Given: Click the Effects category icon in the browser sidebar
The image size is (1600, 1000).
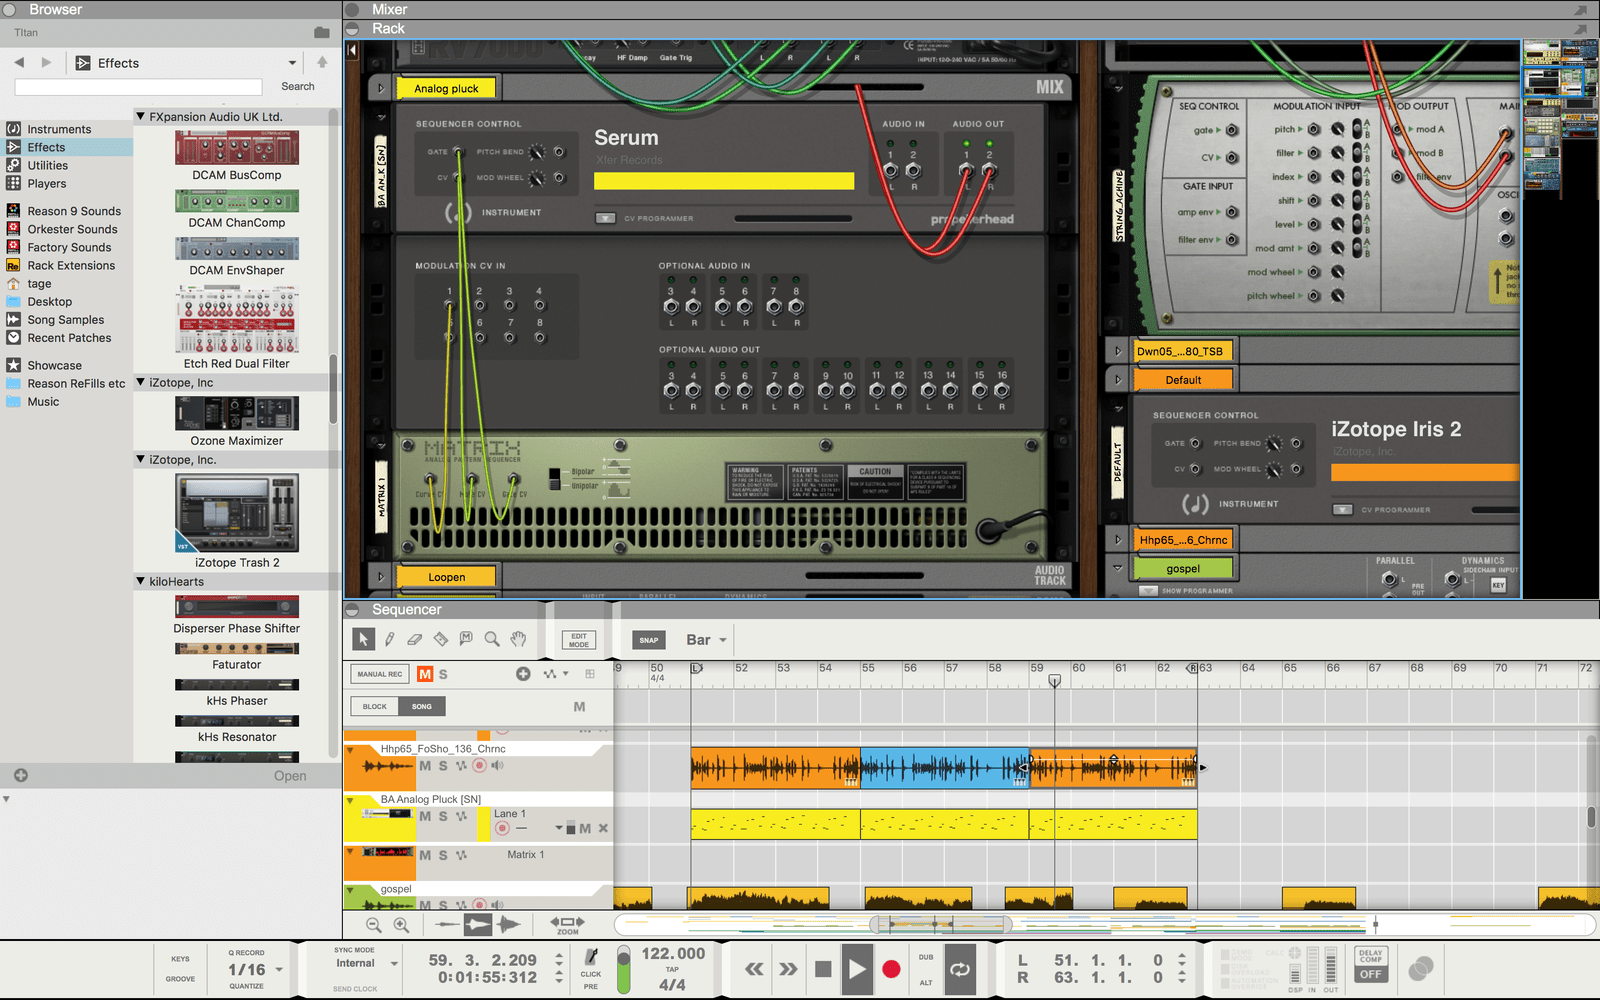Looking at the screenshot, I should [x=13, y=146].
